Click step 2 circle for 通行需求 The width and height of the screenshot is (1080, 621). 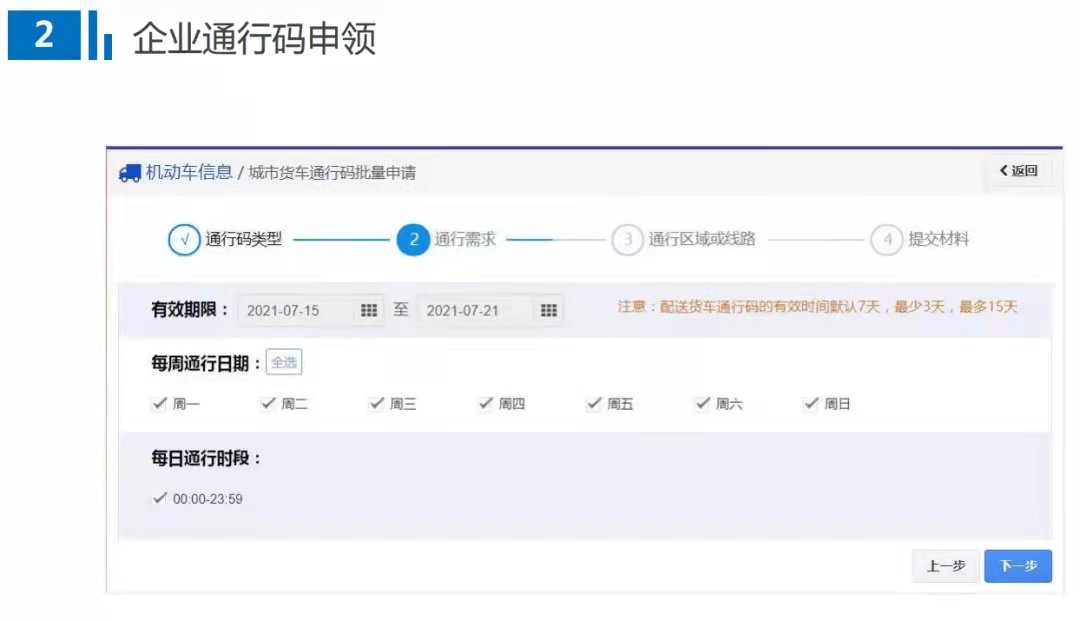click(x=413, y=240)
